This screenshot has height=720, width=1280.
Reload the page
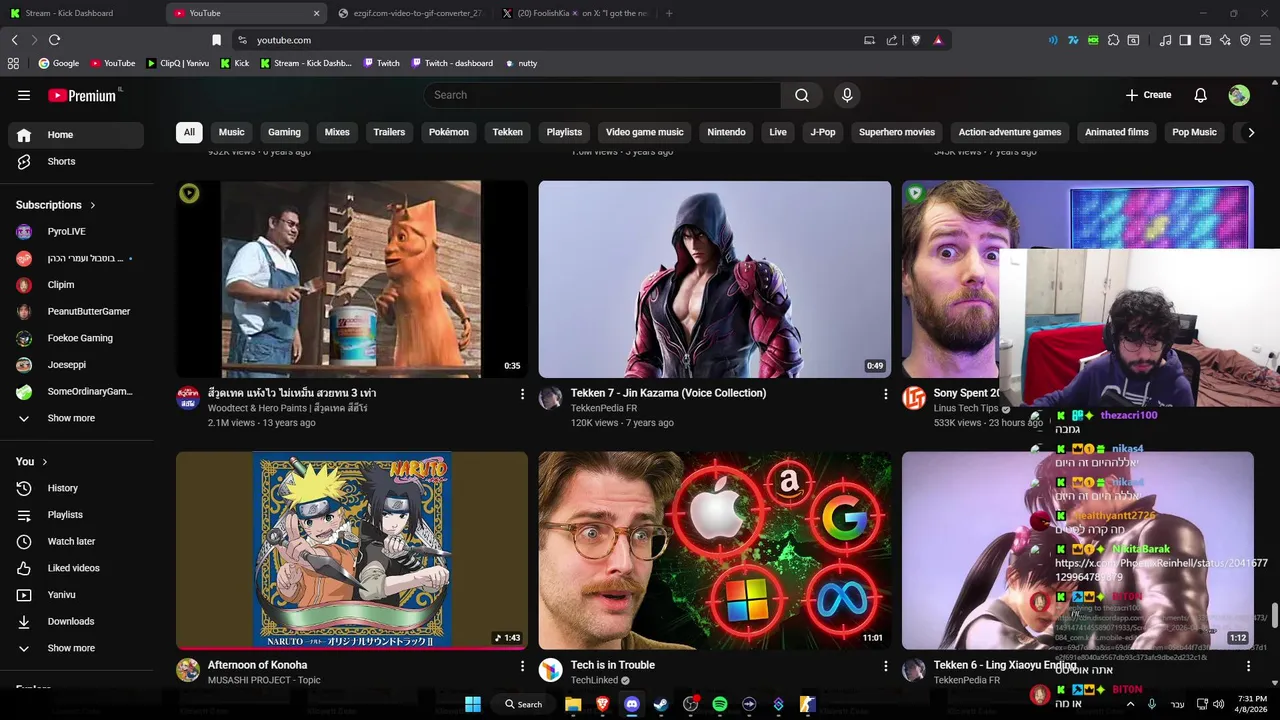pyautogui.click(x=54, y=40)
